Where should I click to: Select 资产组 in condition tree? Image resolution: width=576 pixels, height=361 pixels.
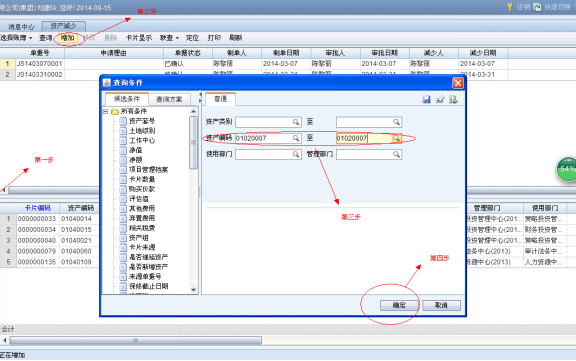tap(138, 238)
